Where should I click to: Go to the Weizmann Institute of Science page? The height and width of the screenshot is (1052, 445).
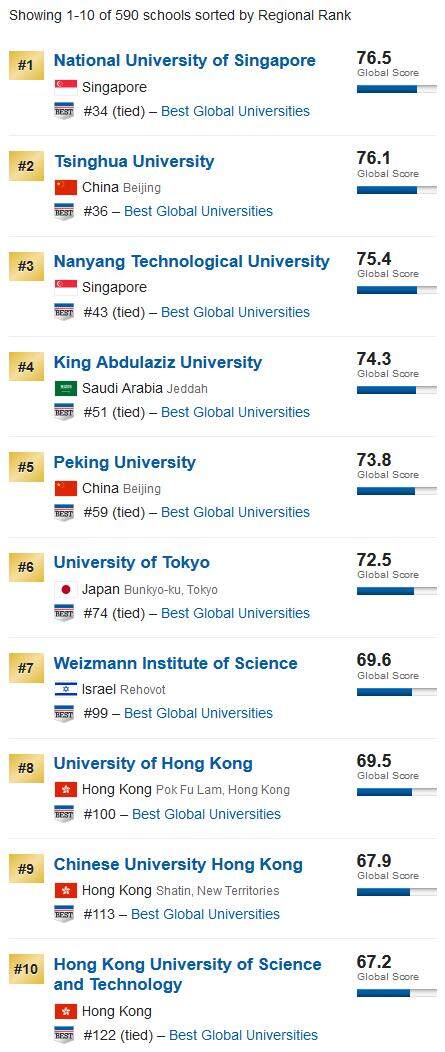176,663
